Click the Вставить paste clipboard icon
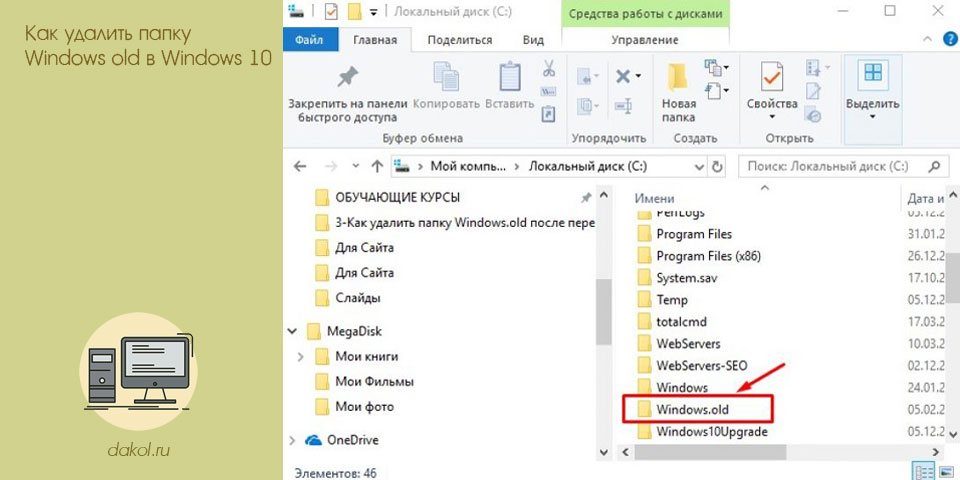Image resolution: width=960 pixels, height=480 pixels. pyautogui.click(x=510, y=76)
